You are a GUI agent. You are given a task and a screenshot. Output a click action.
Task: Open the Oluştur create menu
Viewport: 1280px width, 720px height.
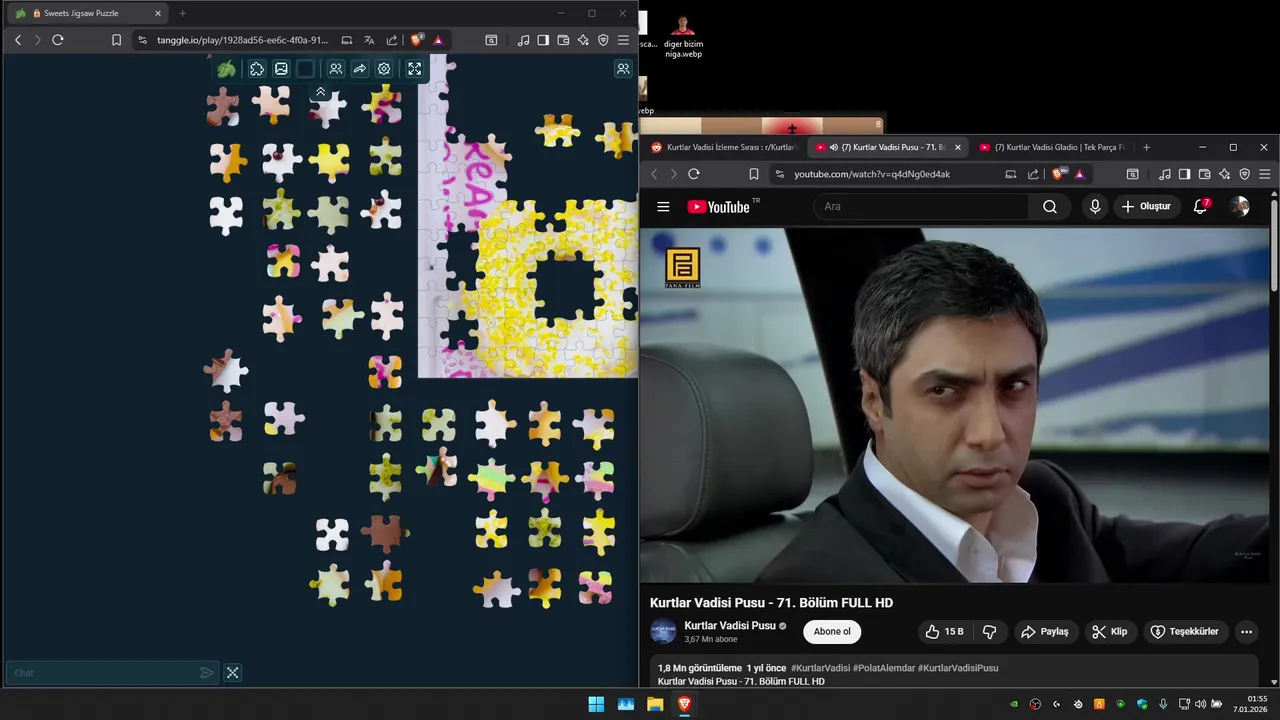pos(1146,207)
